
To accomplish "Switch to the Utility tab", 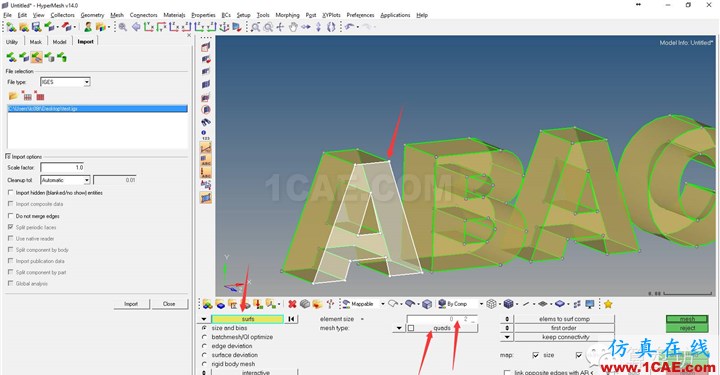I will 12,42.
